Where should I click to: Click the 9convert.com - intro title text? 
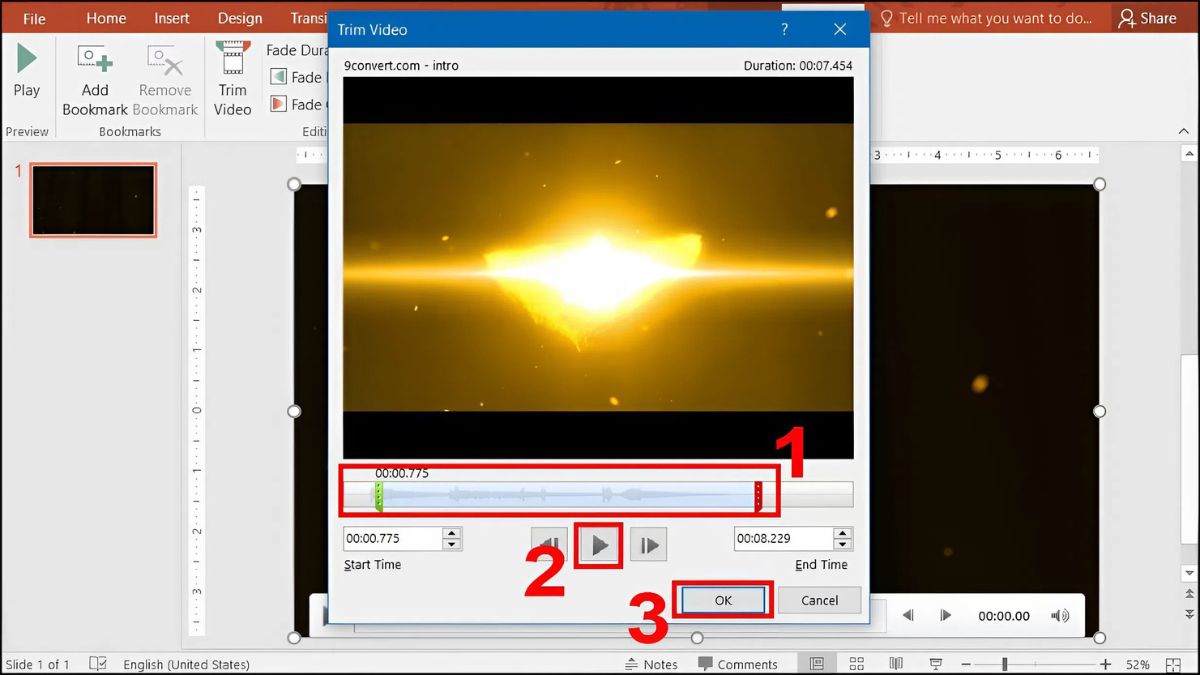[x=401, y=66]
